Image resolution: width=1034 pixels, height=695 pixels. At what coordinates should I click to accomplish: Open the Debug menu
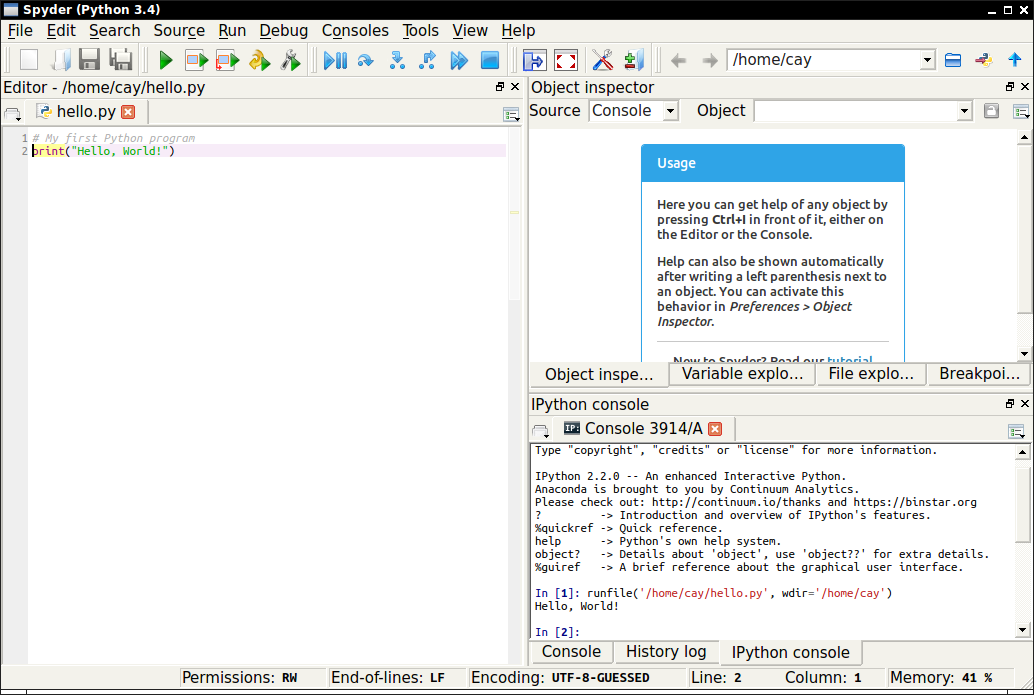pos(284,30)
